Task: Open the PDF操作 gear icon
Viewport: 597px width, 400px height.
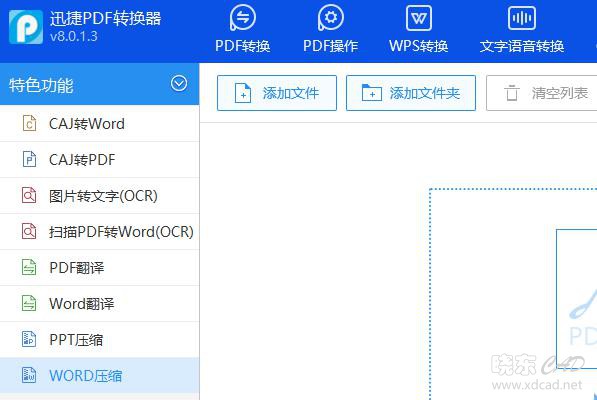Action: [x=330, y=18]
